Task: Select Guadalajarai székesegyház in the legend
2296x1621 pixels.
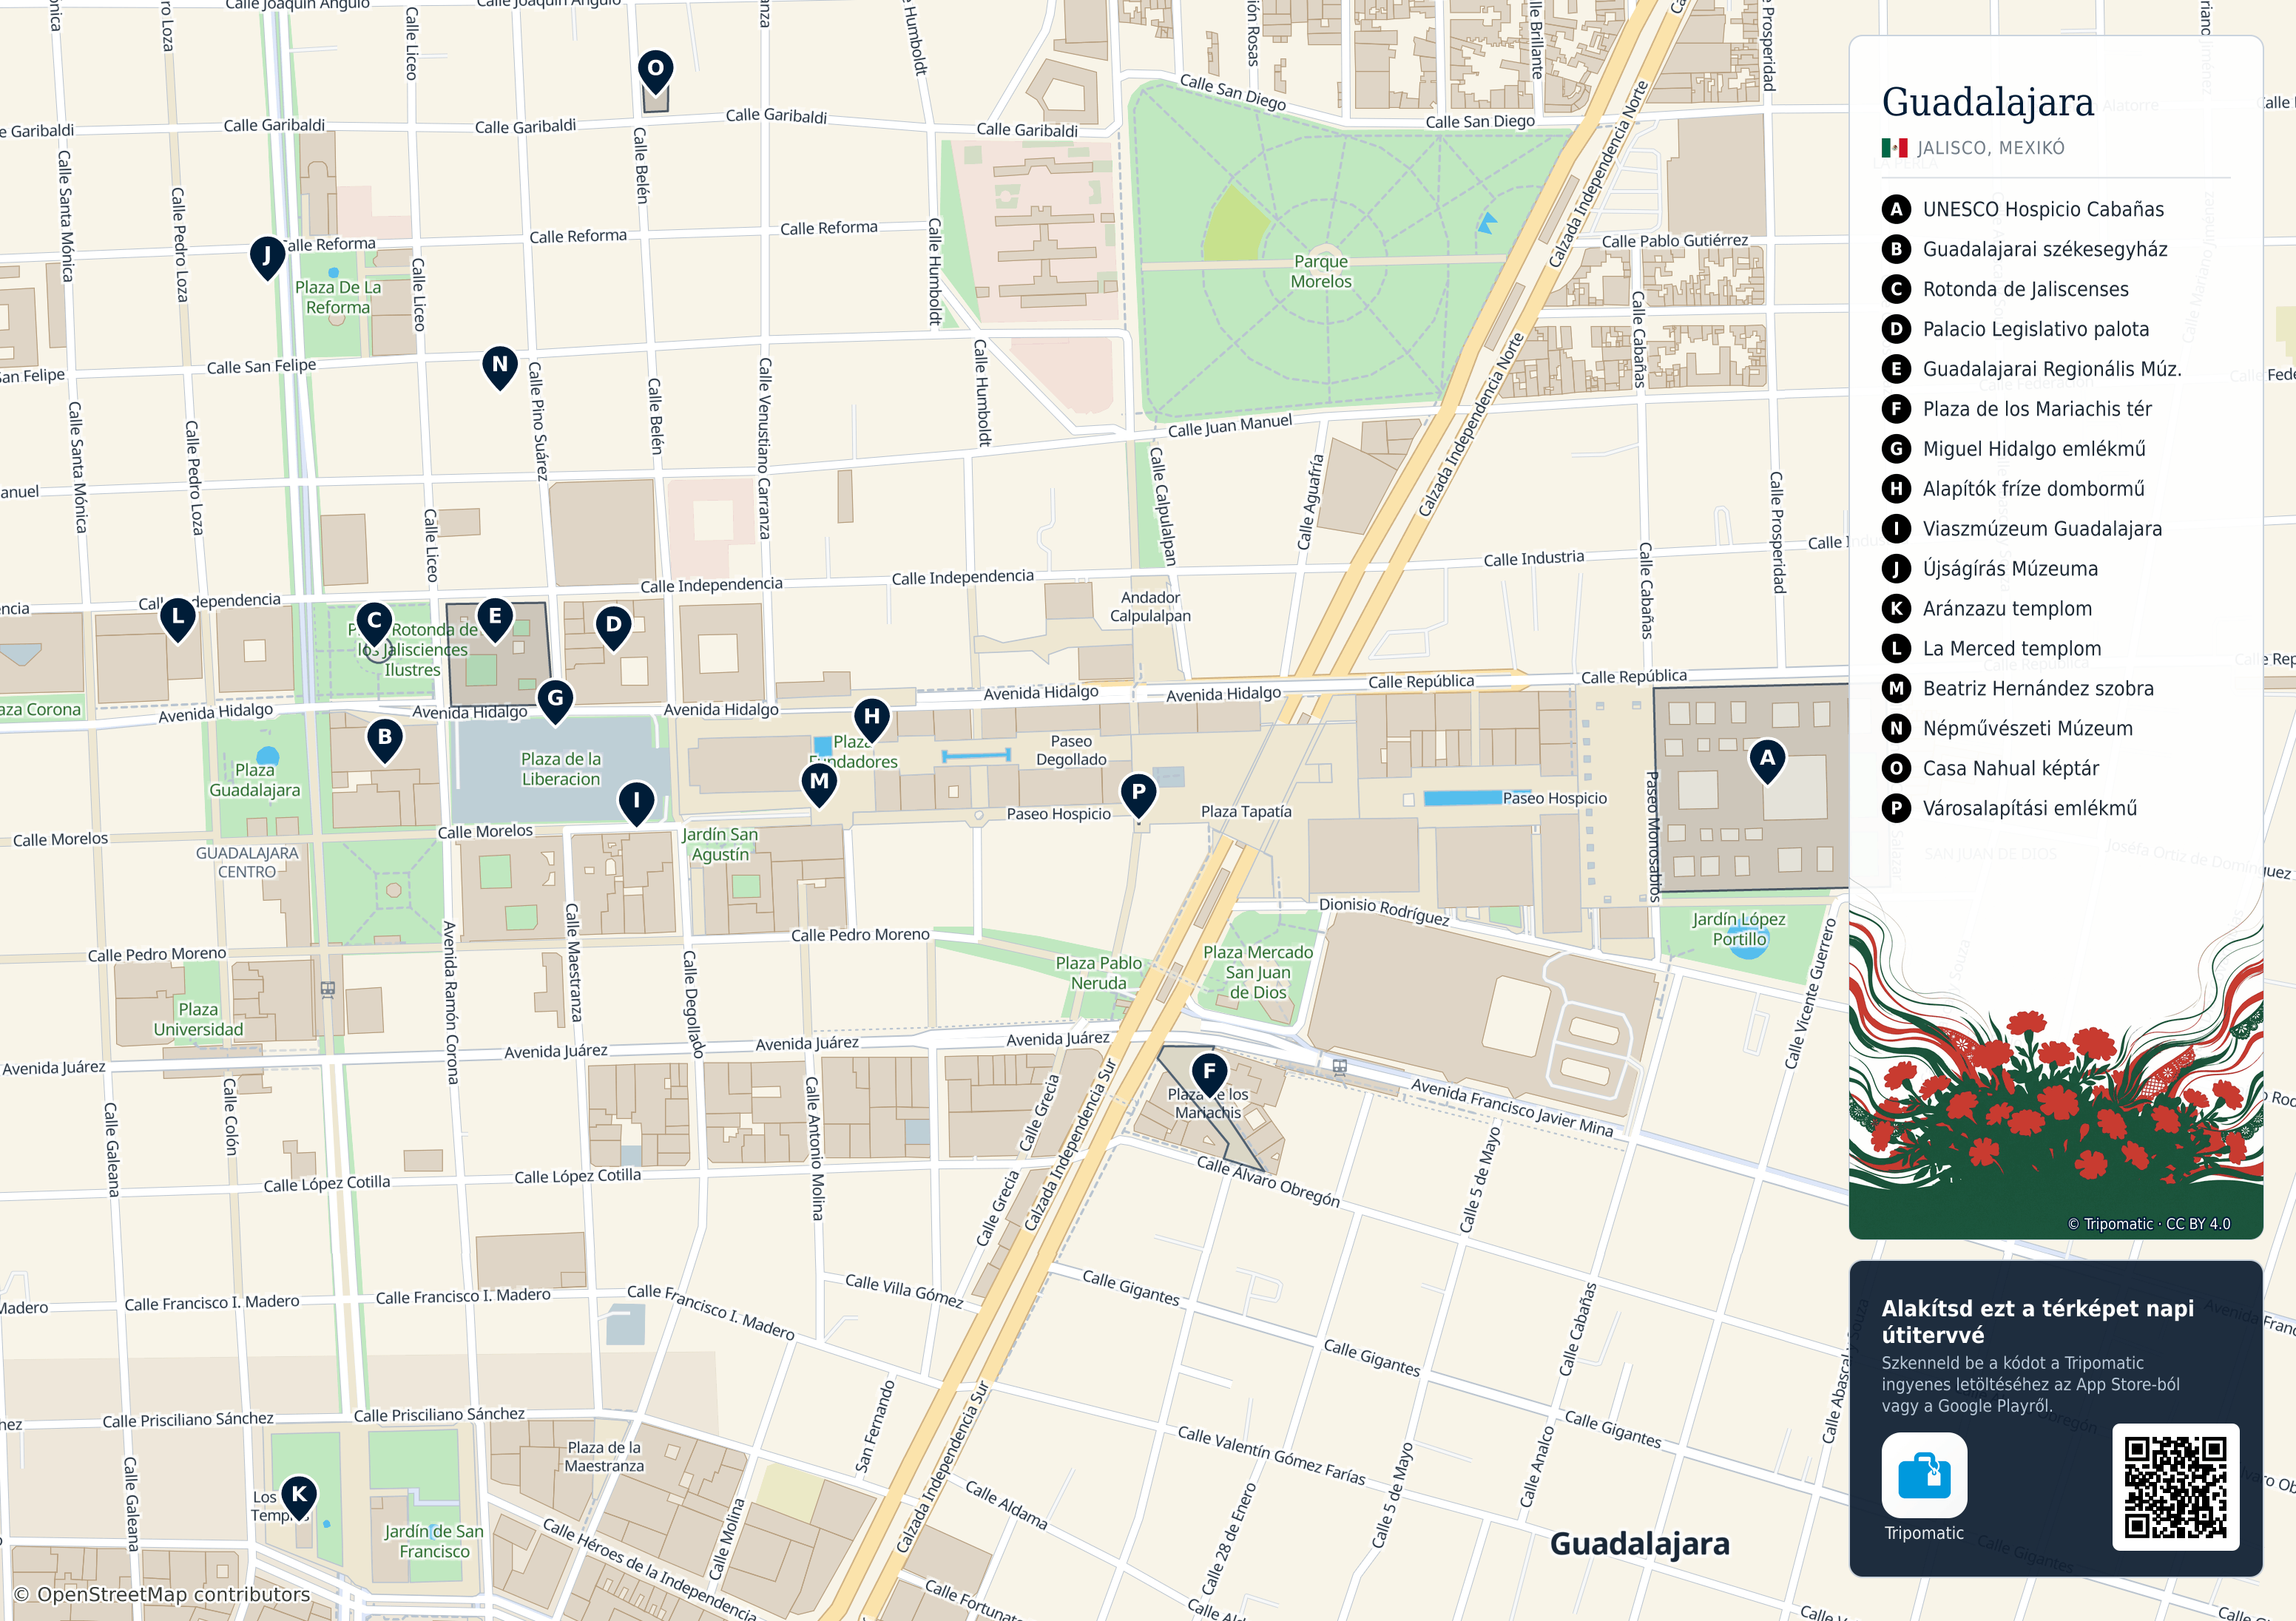Action: pos(2024,249)
